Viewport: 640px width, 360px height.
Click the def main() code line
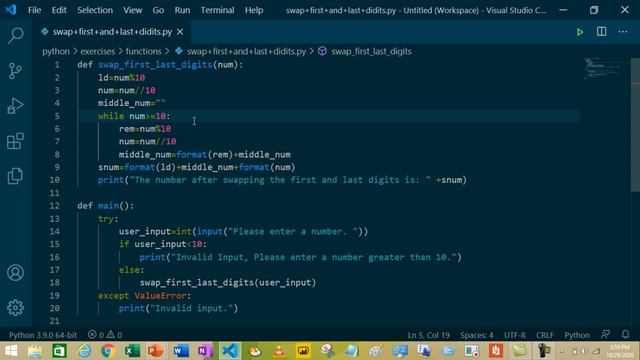[105, 205]
